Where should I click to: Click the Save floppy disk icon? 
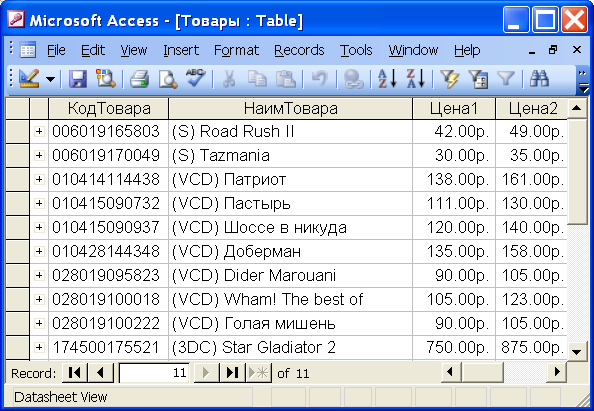pos(78,79)
